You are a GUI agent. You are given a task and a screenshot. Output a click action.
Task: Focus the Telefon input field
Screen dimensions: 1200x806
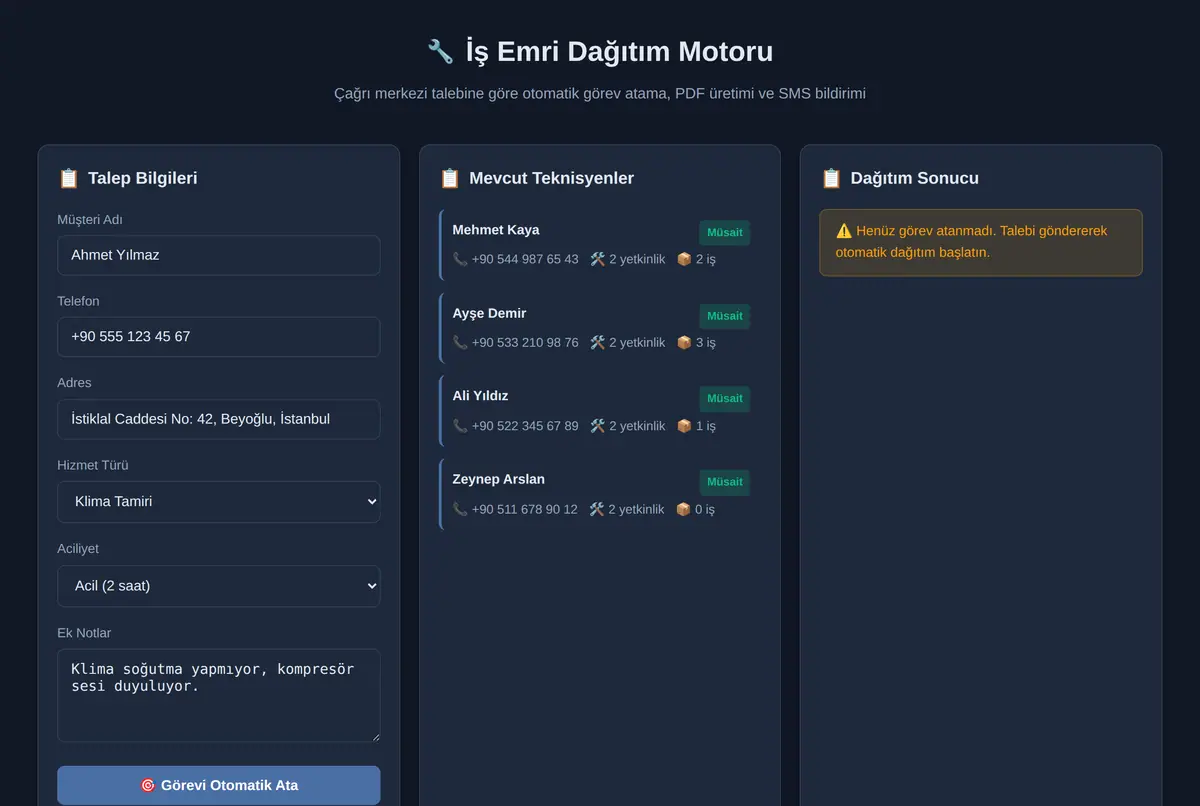click(219, 337)
